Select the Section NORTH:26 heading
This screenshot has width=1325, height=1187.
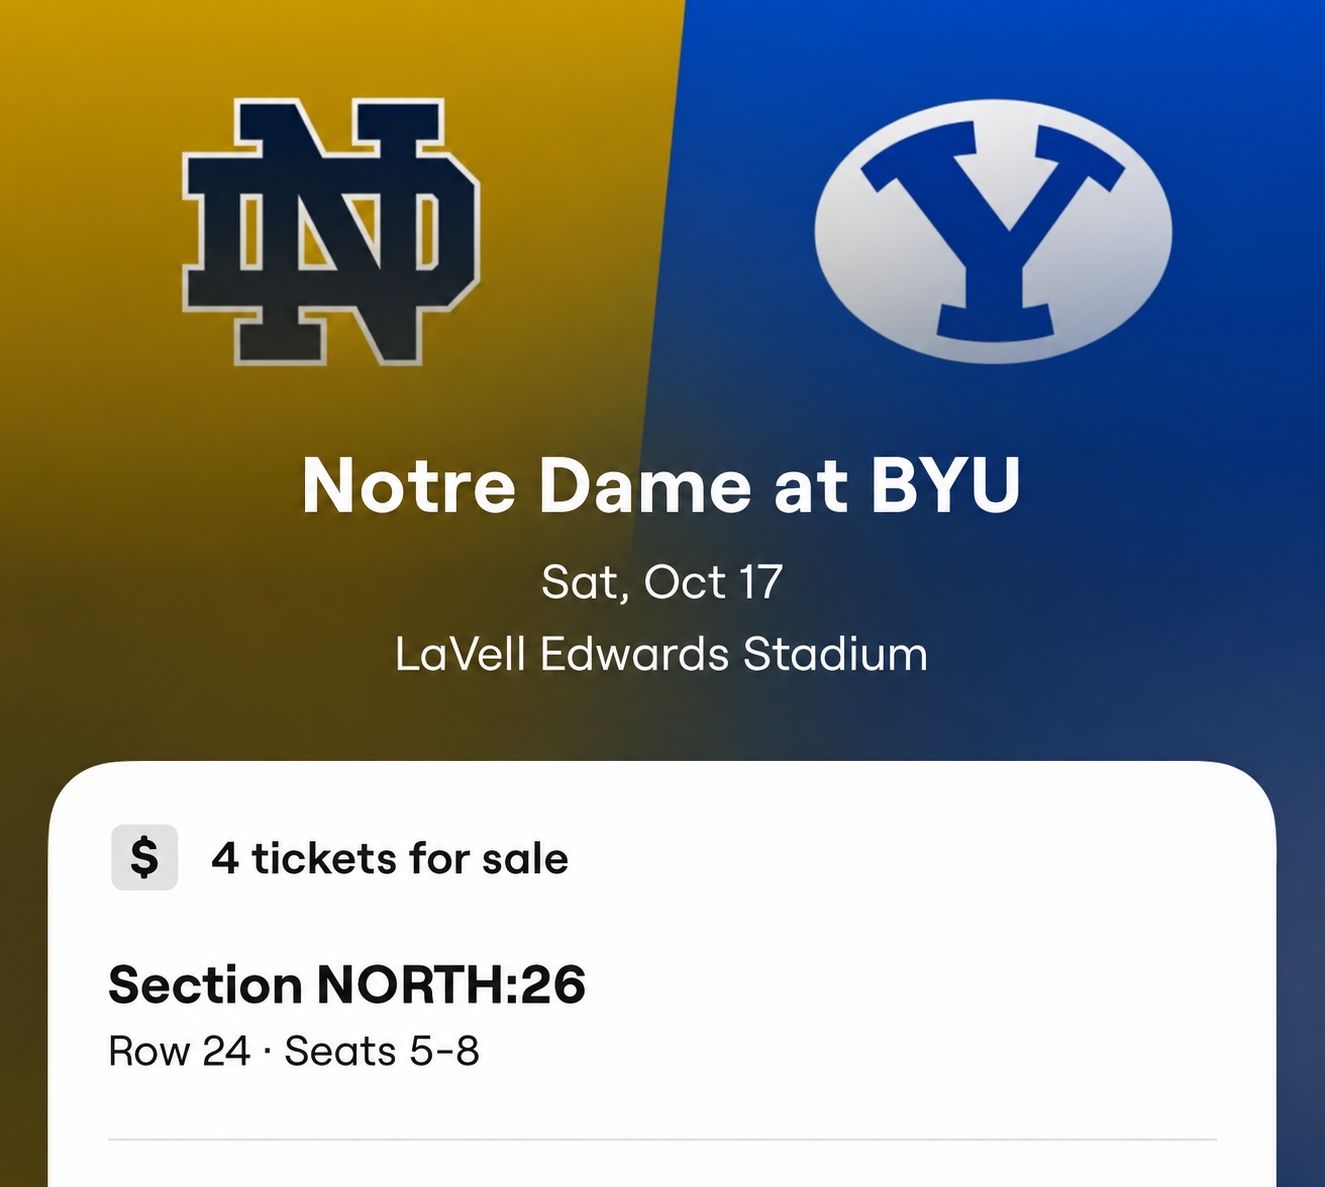(347, 985)
